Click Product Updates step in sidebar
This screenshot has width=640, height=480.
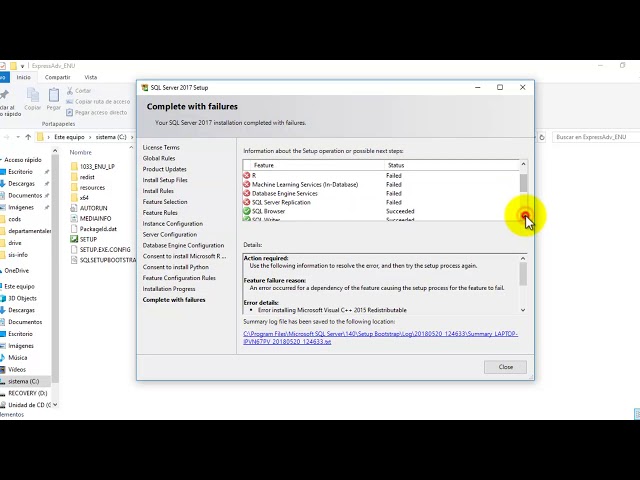tap(164, 169)
